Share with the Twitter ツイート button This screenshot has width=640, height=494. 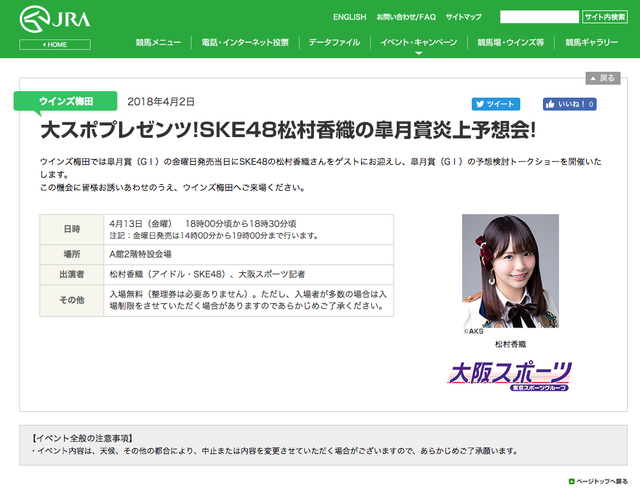(x=496, y=104)
